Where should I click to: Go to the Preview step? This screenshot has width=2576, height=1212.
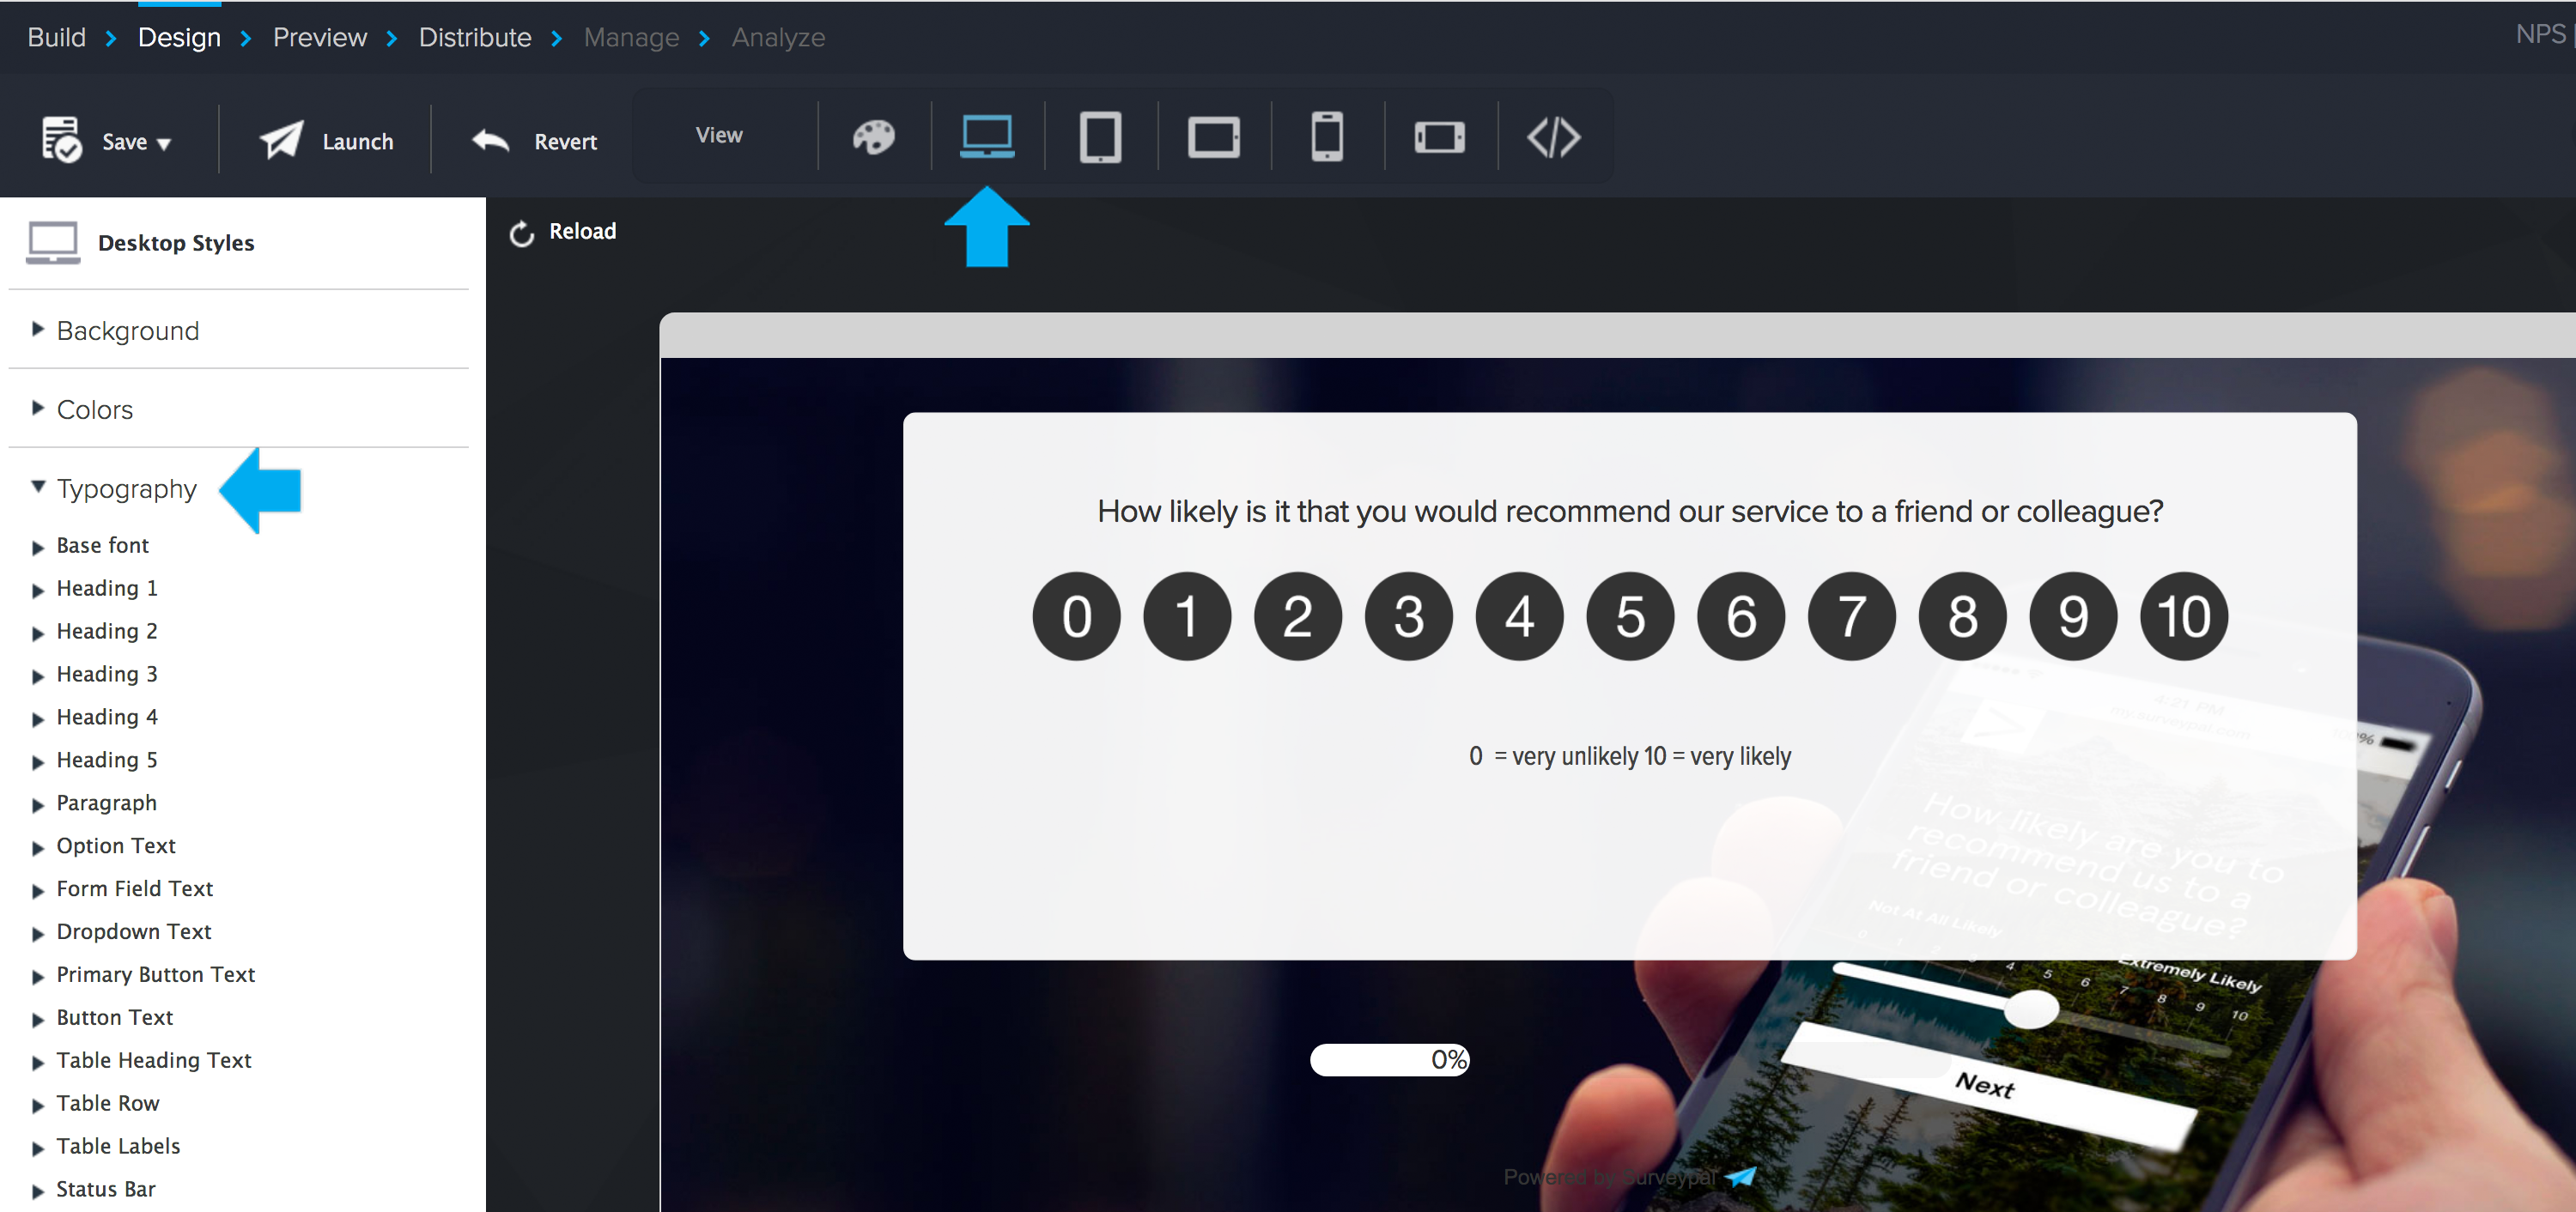(x=320, y=38)
